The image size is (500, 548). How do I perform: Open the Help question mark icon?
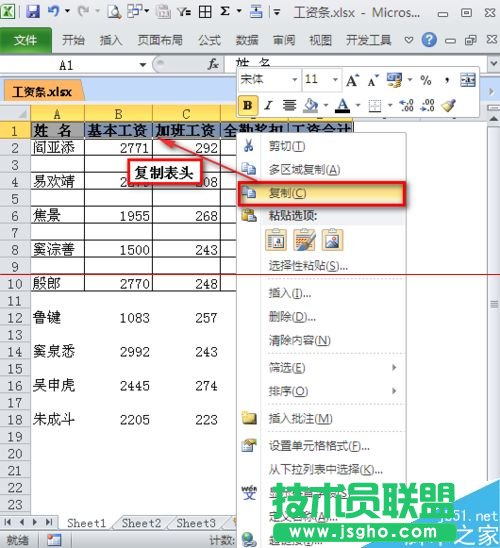[x=429, y=40]
